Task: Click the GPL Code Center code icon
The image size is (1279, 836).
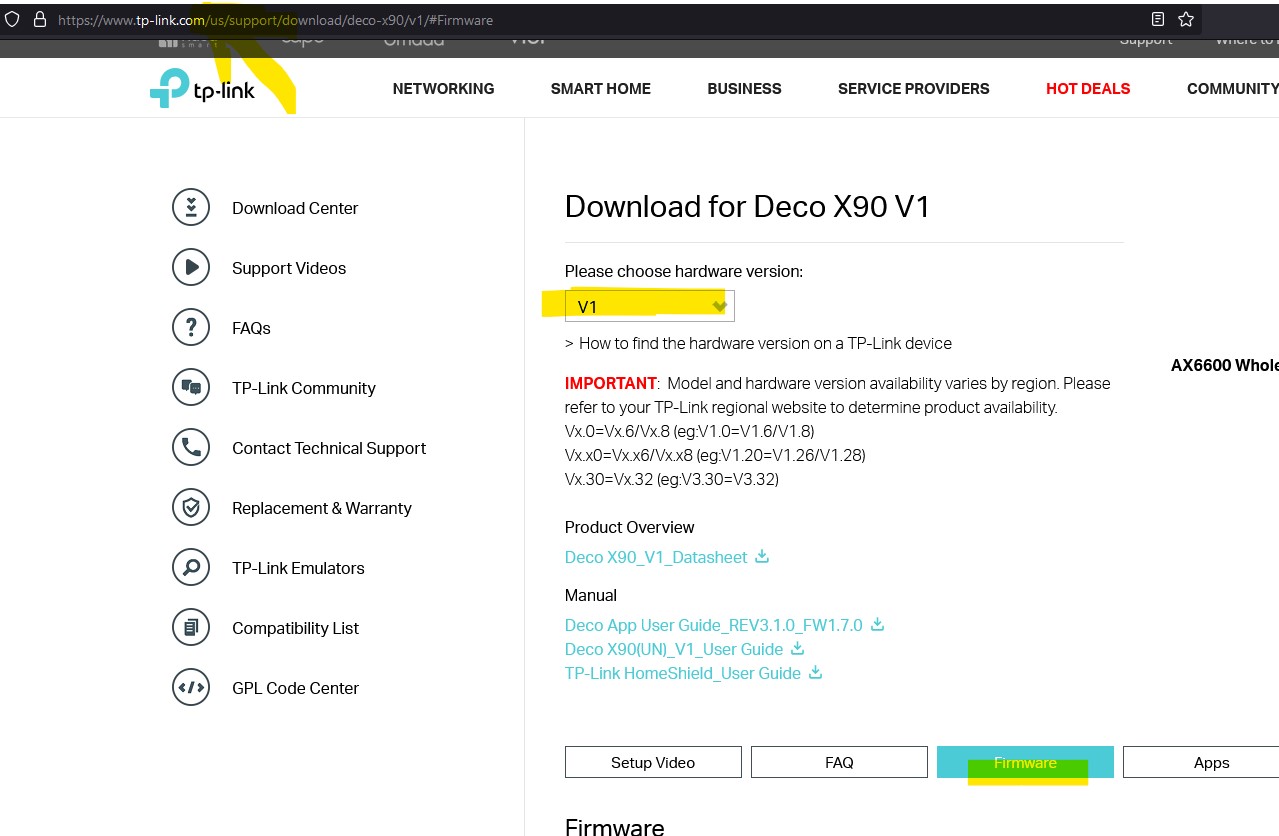Action: pyautogui.click(x=191, y=688)
